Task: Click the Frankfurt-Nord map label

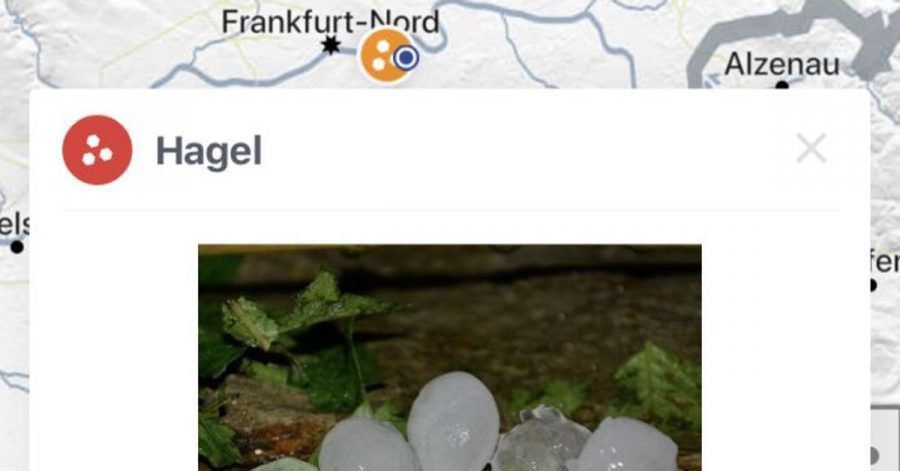Action: [331, 22]
